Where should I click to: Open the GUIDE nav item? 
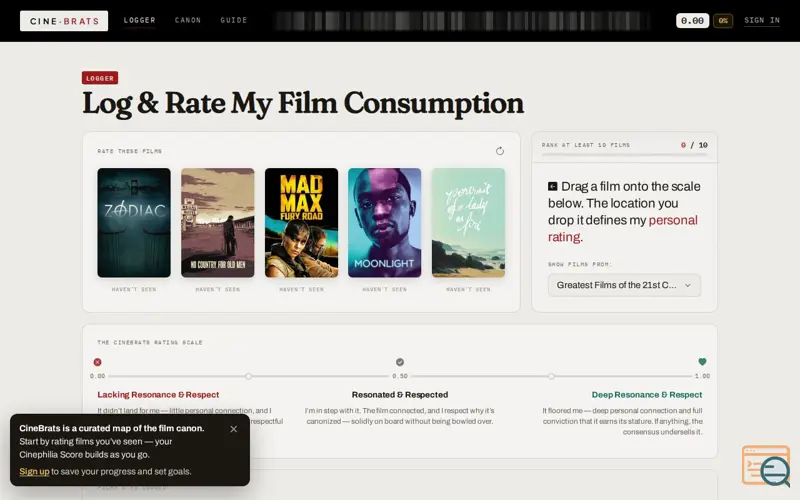point(234,20)
